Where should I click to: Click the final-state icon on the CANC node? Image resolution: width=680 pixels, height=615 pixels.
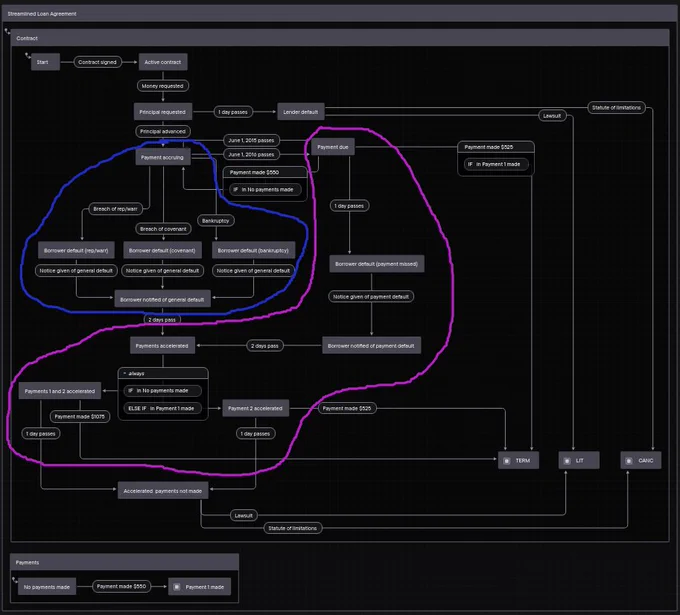[x=629, y=461]
